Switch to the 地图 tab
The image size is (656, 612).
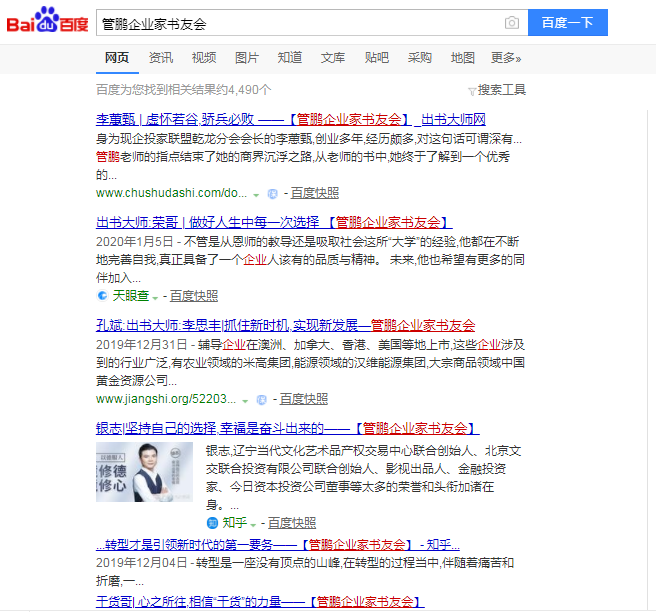coord(462,58)
